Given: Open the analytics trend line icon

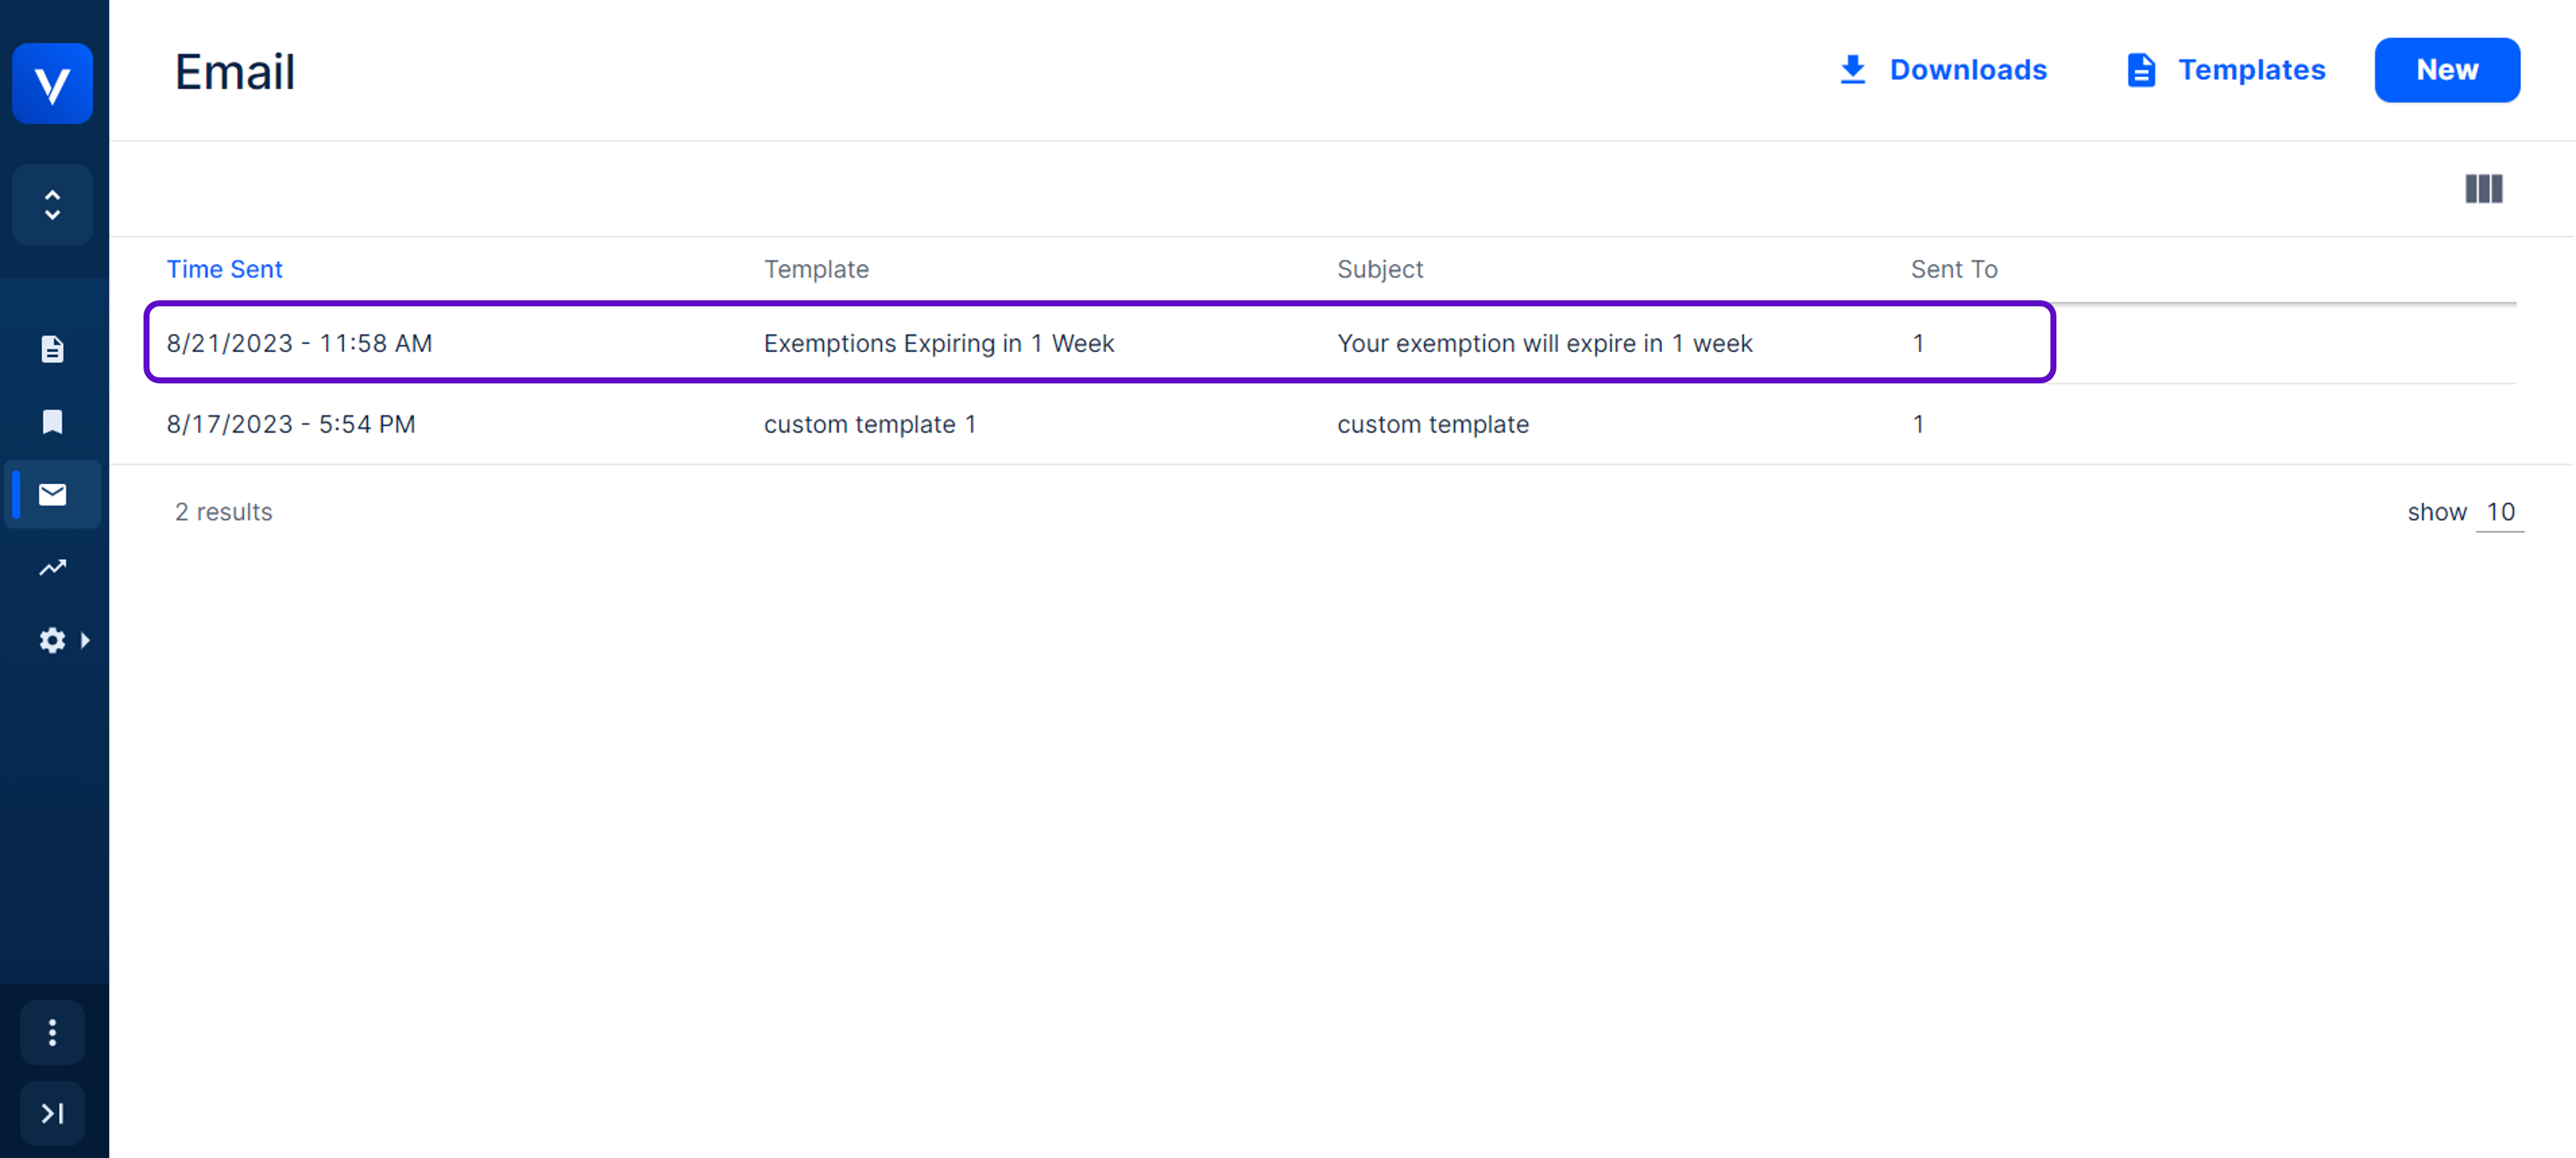Looking at the screenshot, I should 52,568.
